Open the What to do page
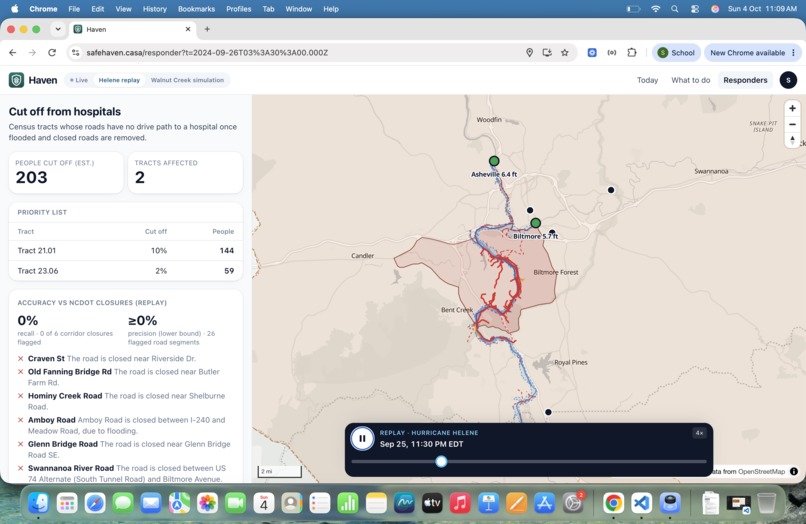Screen dimensions: 806x524 click(x=690, y=80)
